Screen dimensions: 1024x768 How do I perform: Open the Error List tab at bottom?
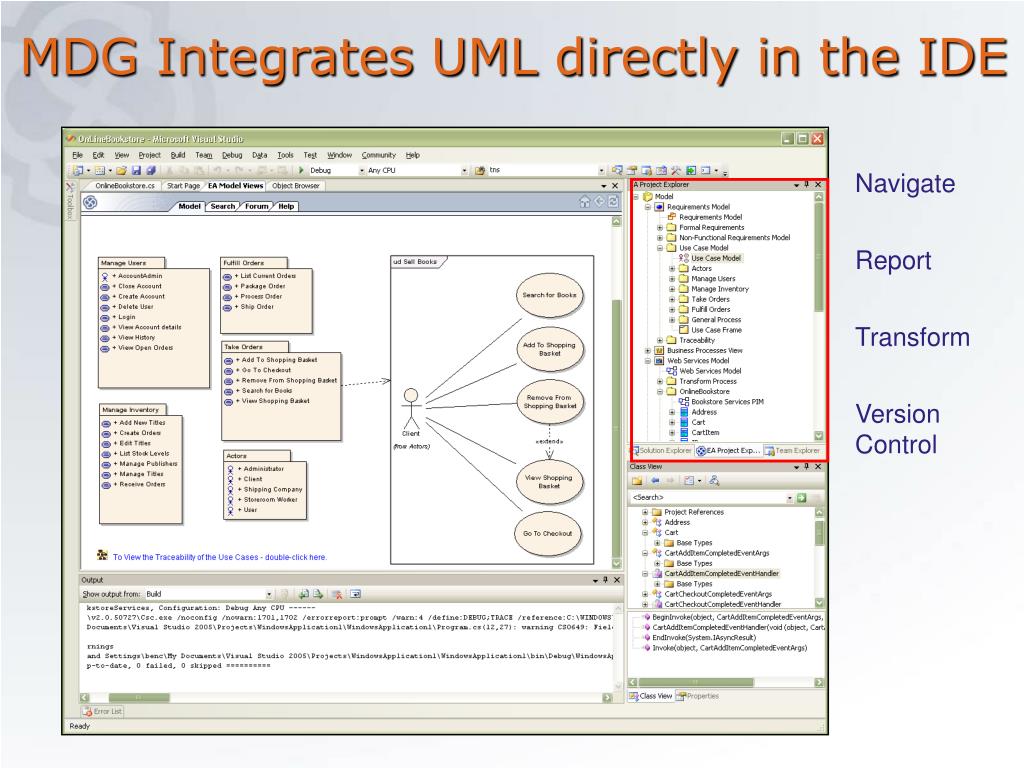(x=103, y=711)
